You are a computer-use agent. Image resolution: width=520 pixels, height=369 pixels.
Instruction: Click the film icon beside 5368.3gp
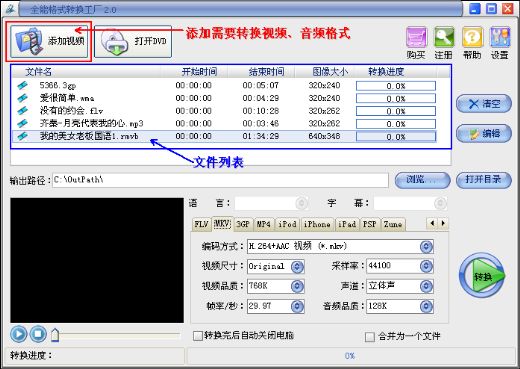point(22,86)
